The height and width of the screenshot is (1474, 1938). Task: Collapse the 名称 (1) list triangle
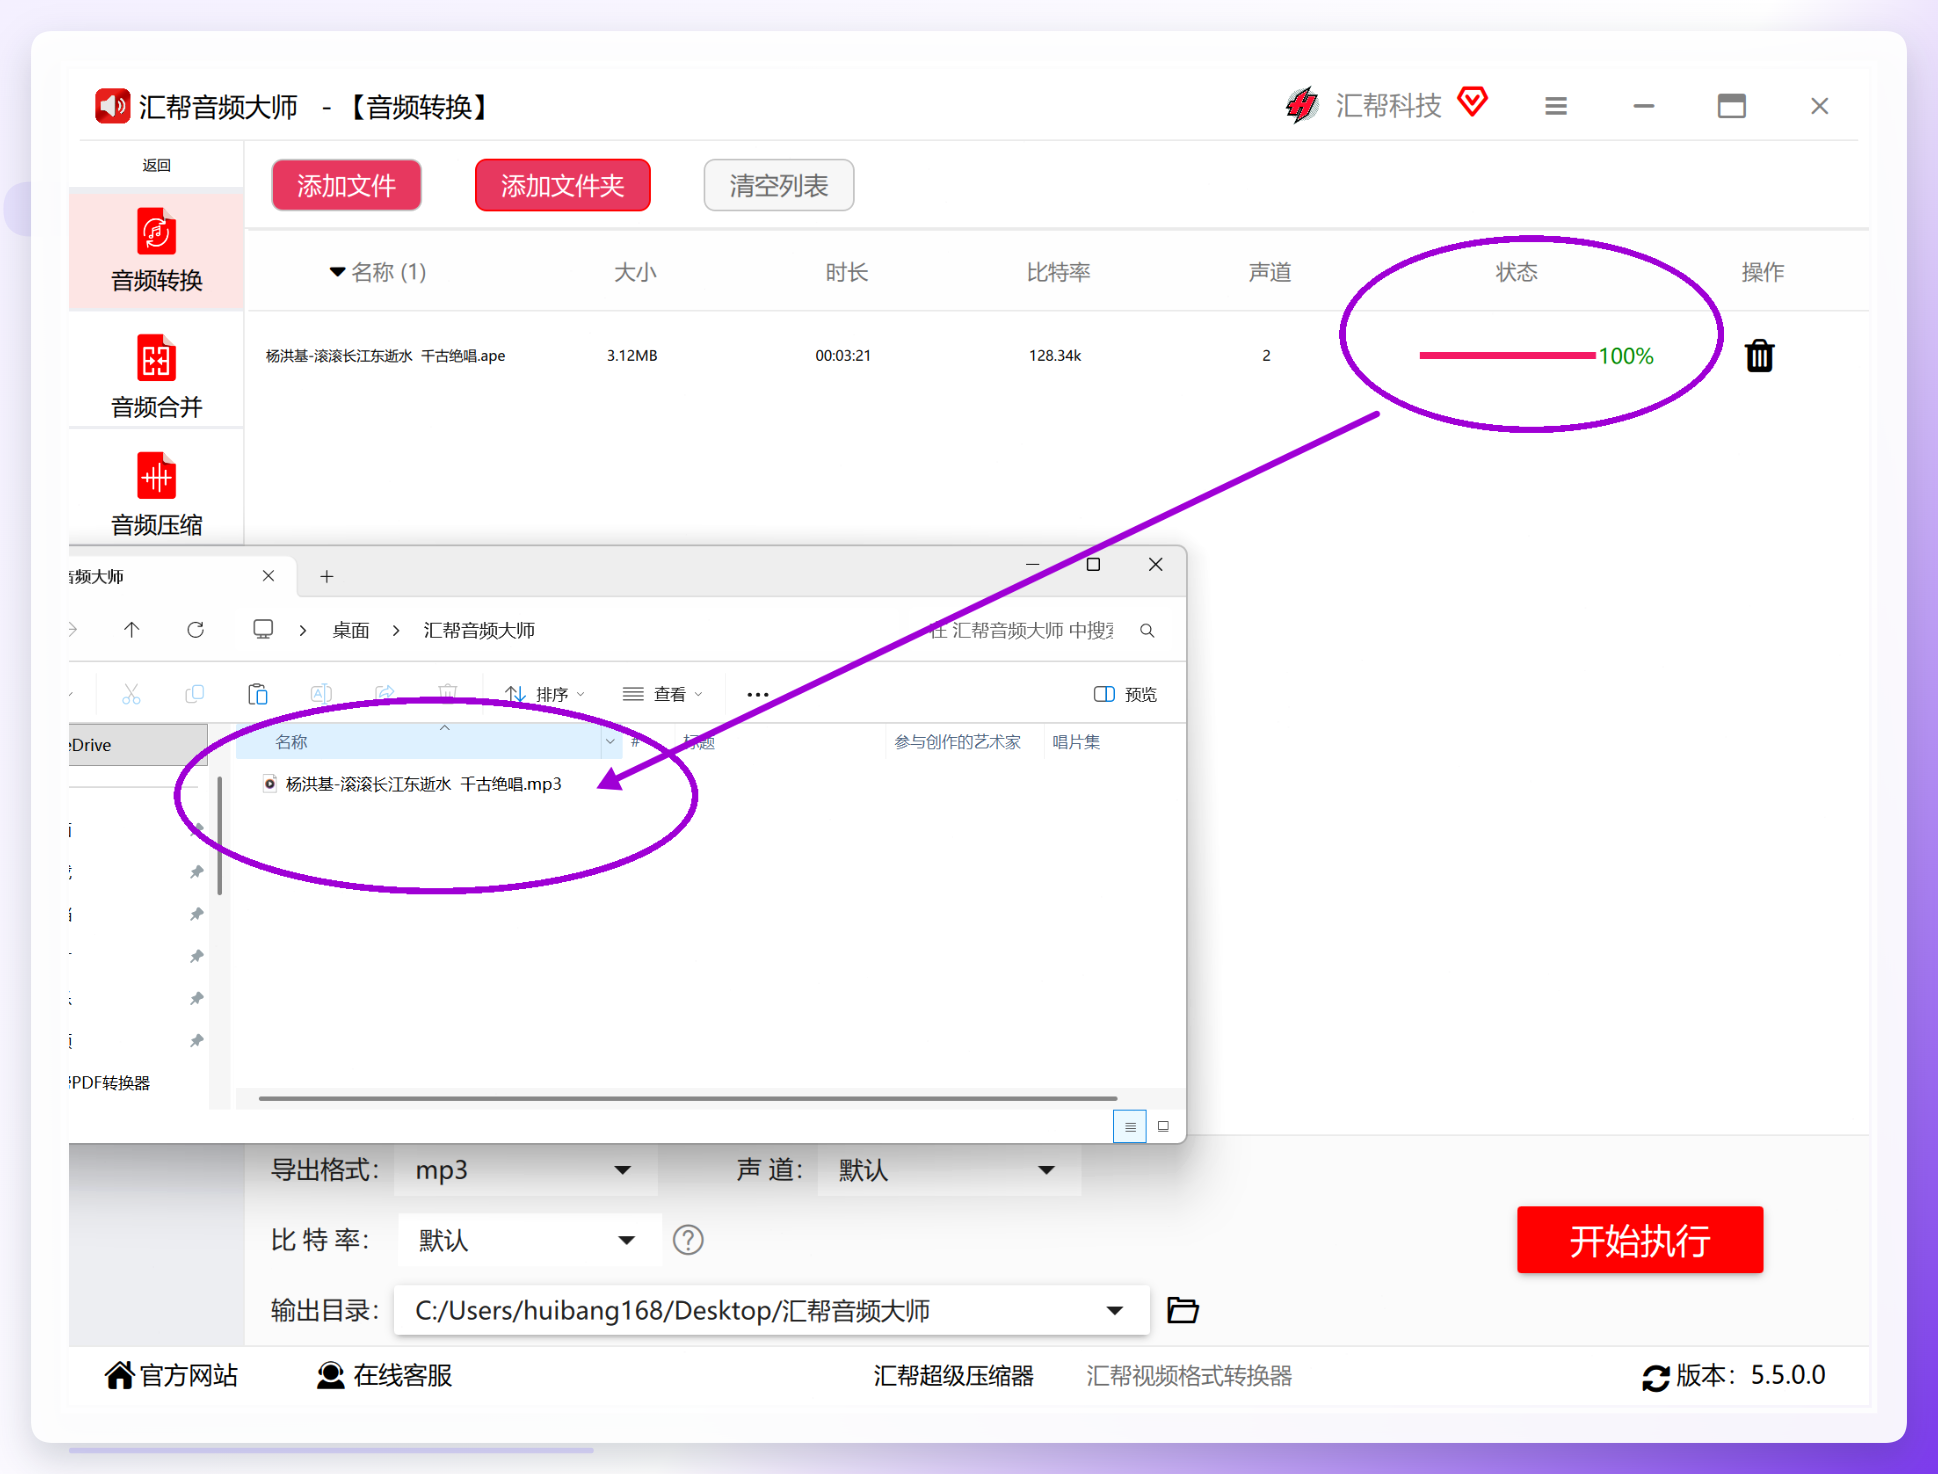[337, 272]
